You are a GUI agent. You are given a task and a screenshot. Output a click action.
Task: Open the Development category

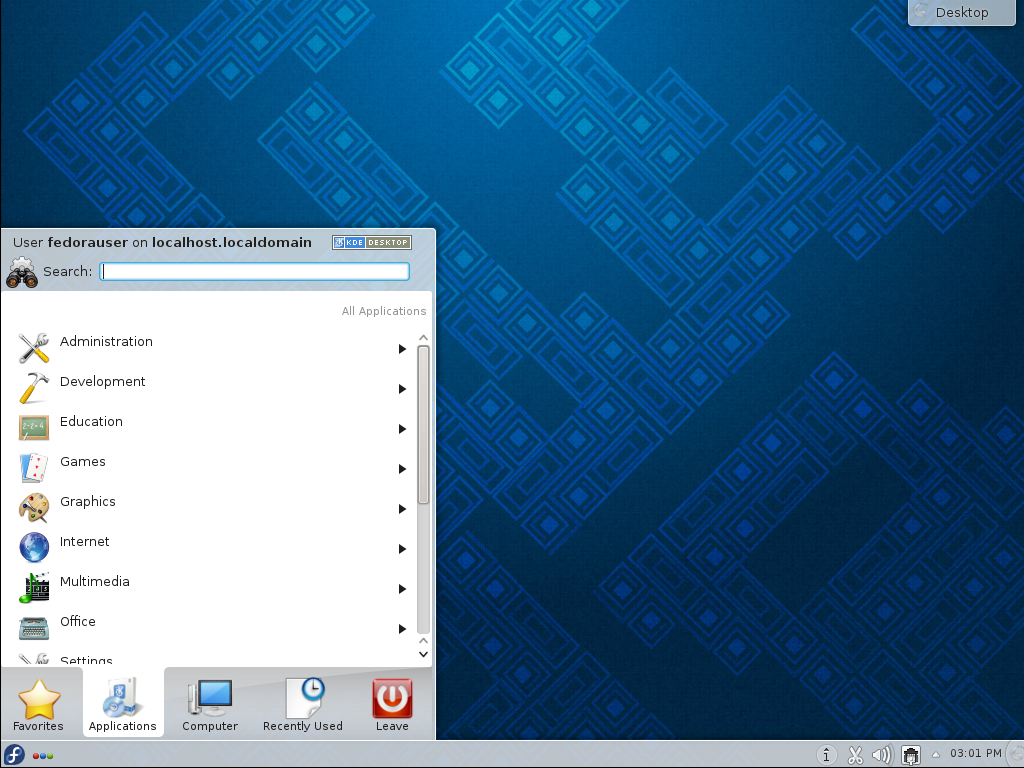214,388
